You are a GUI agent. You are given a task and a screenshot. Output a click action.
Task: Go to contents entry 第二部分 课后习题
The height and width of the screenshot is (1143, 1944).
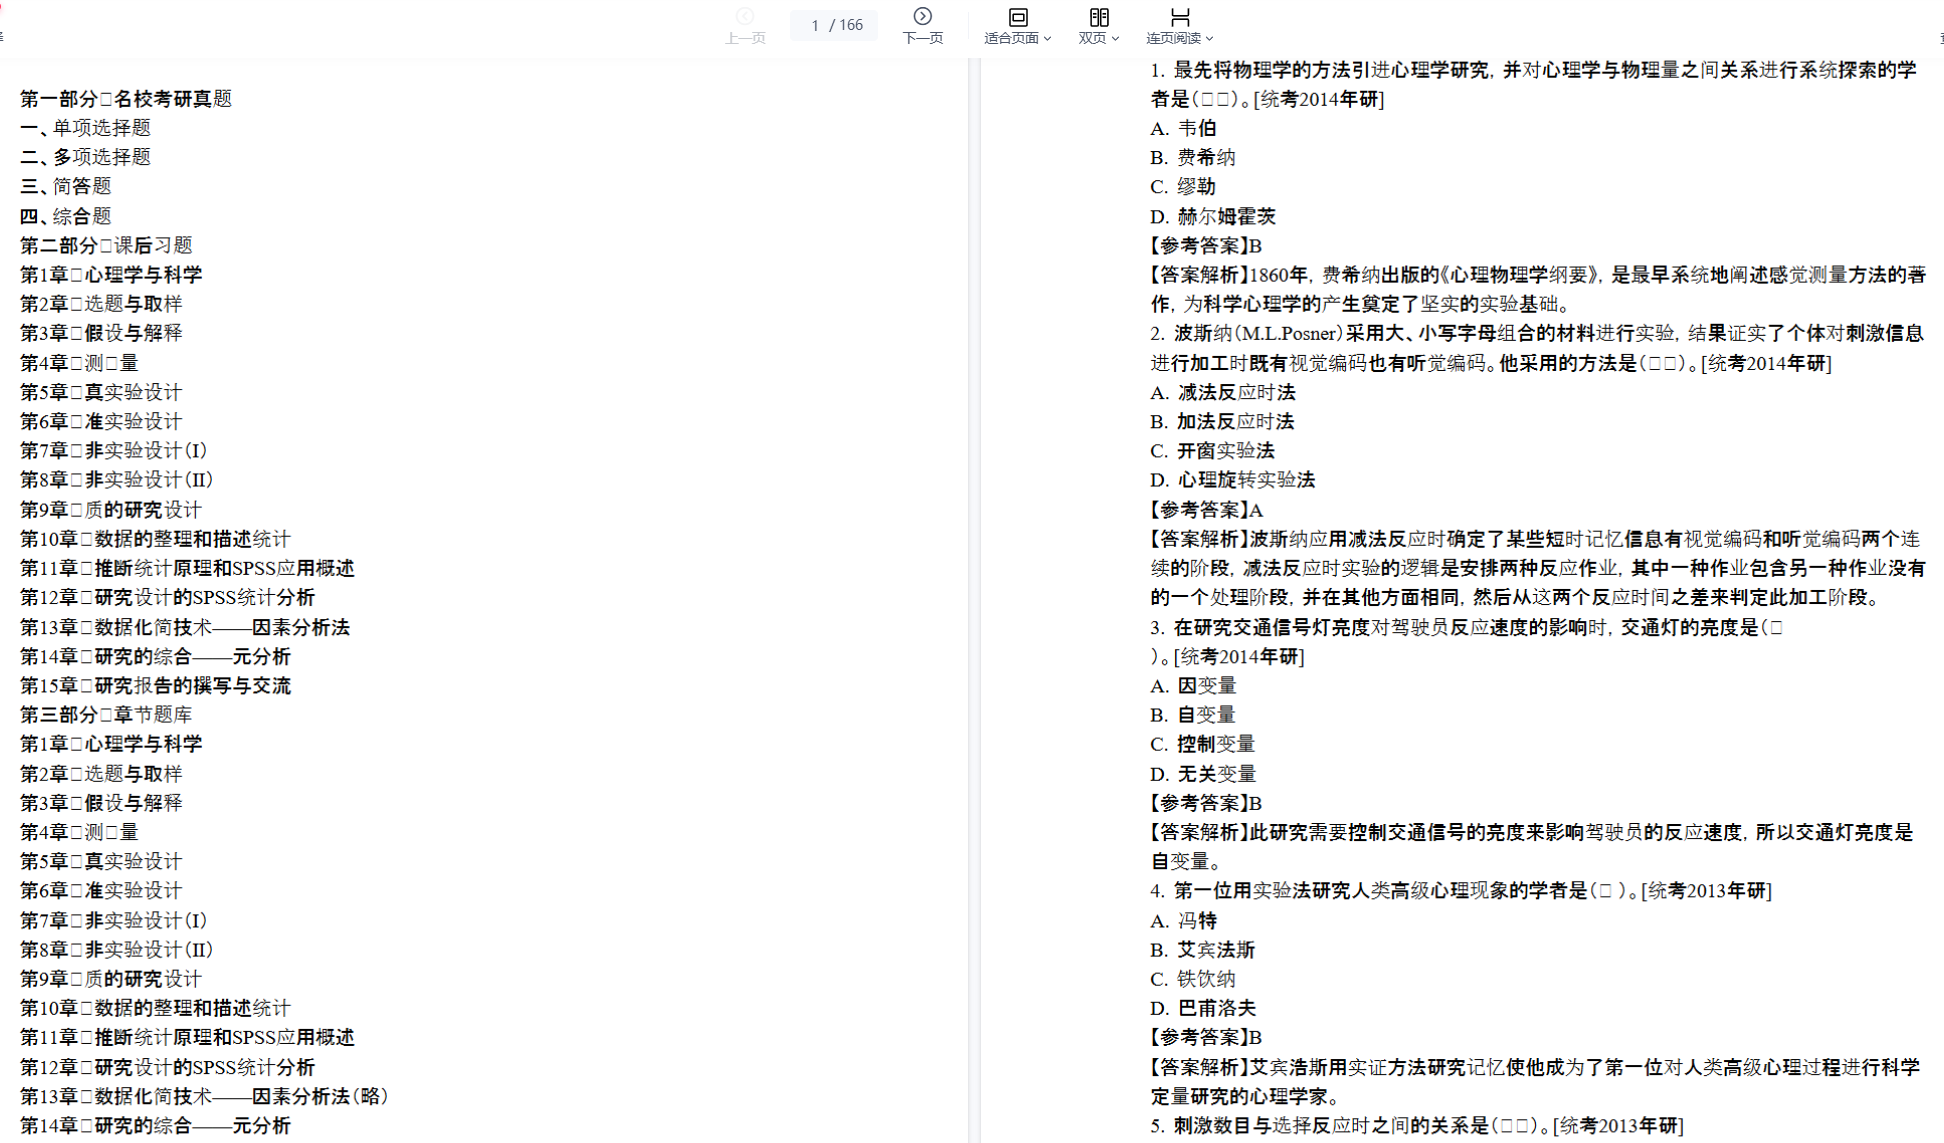(106, 245)
